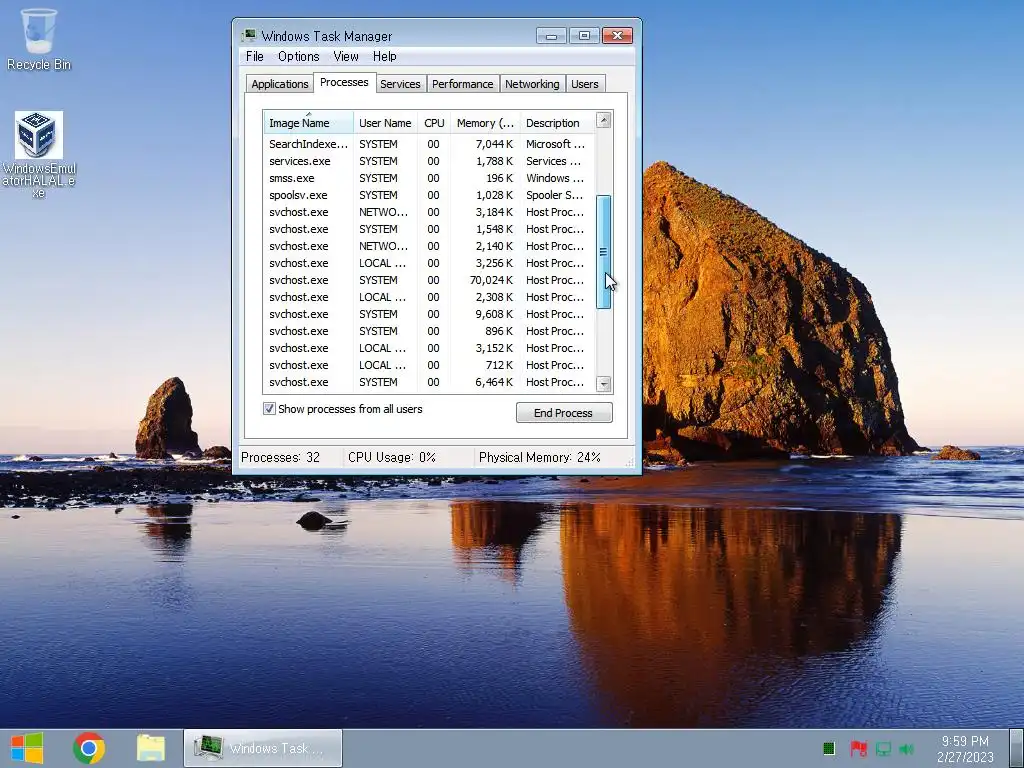1024x768 pixels.
Task: Select the SearchIndexe... process row
Action: point(429,144)
